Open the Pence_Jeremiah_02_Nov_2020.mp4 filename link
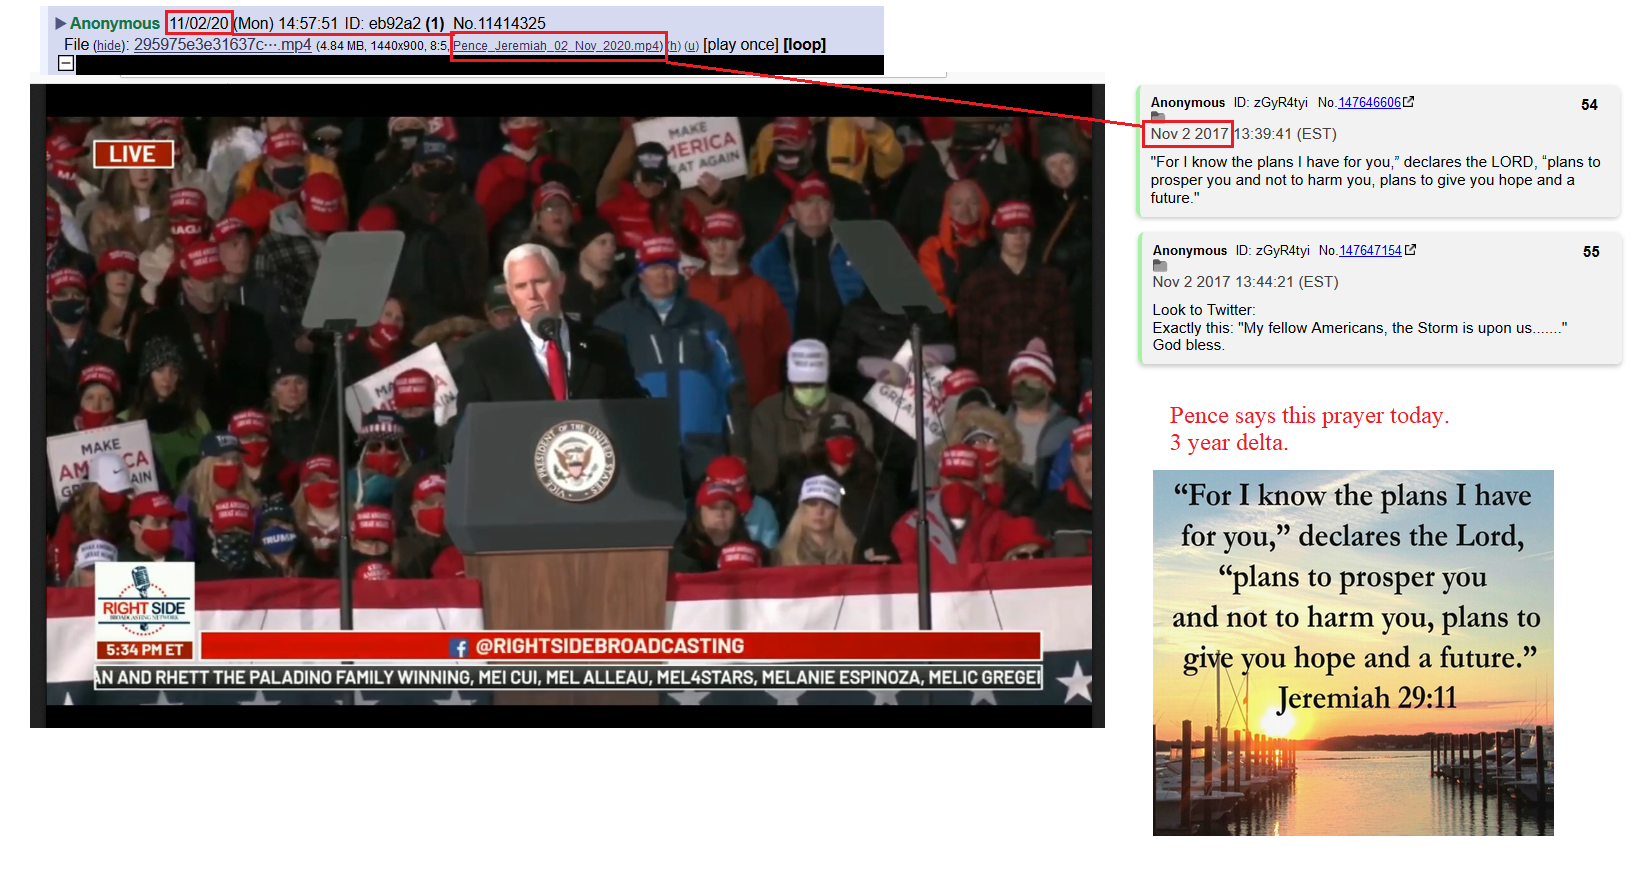The image size is (1645, 875). 557,46
